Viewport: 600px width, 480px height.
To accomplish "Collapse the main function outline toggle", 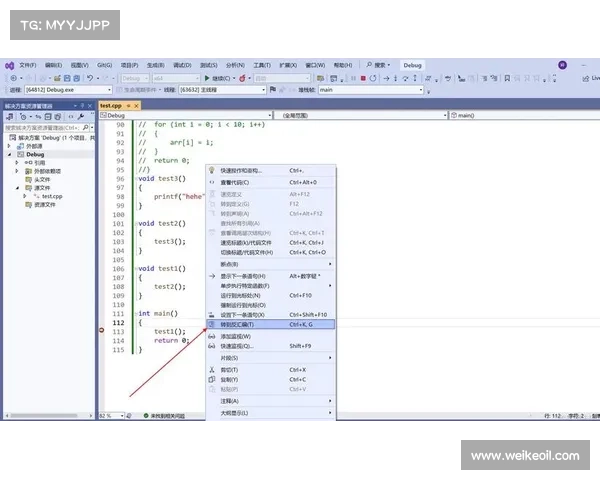I will point(135,314).
